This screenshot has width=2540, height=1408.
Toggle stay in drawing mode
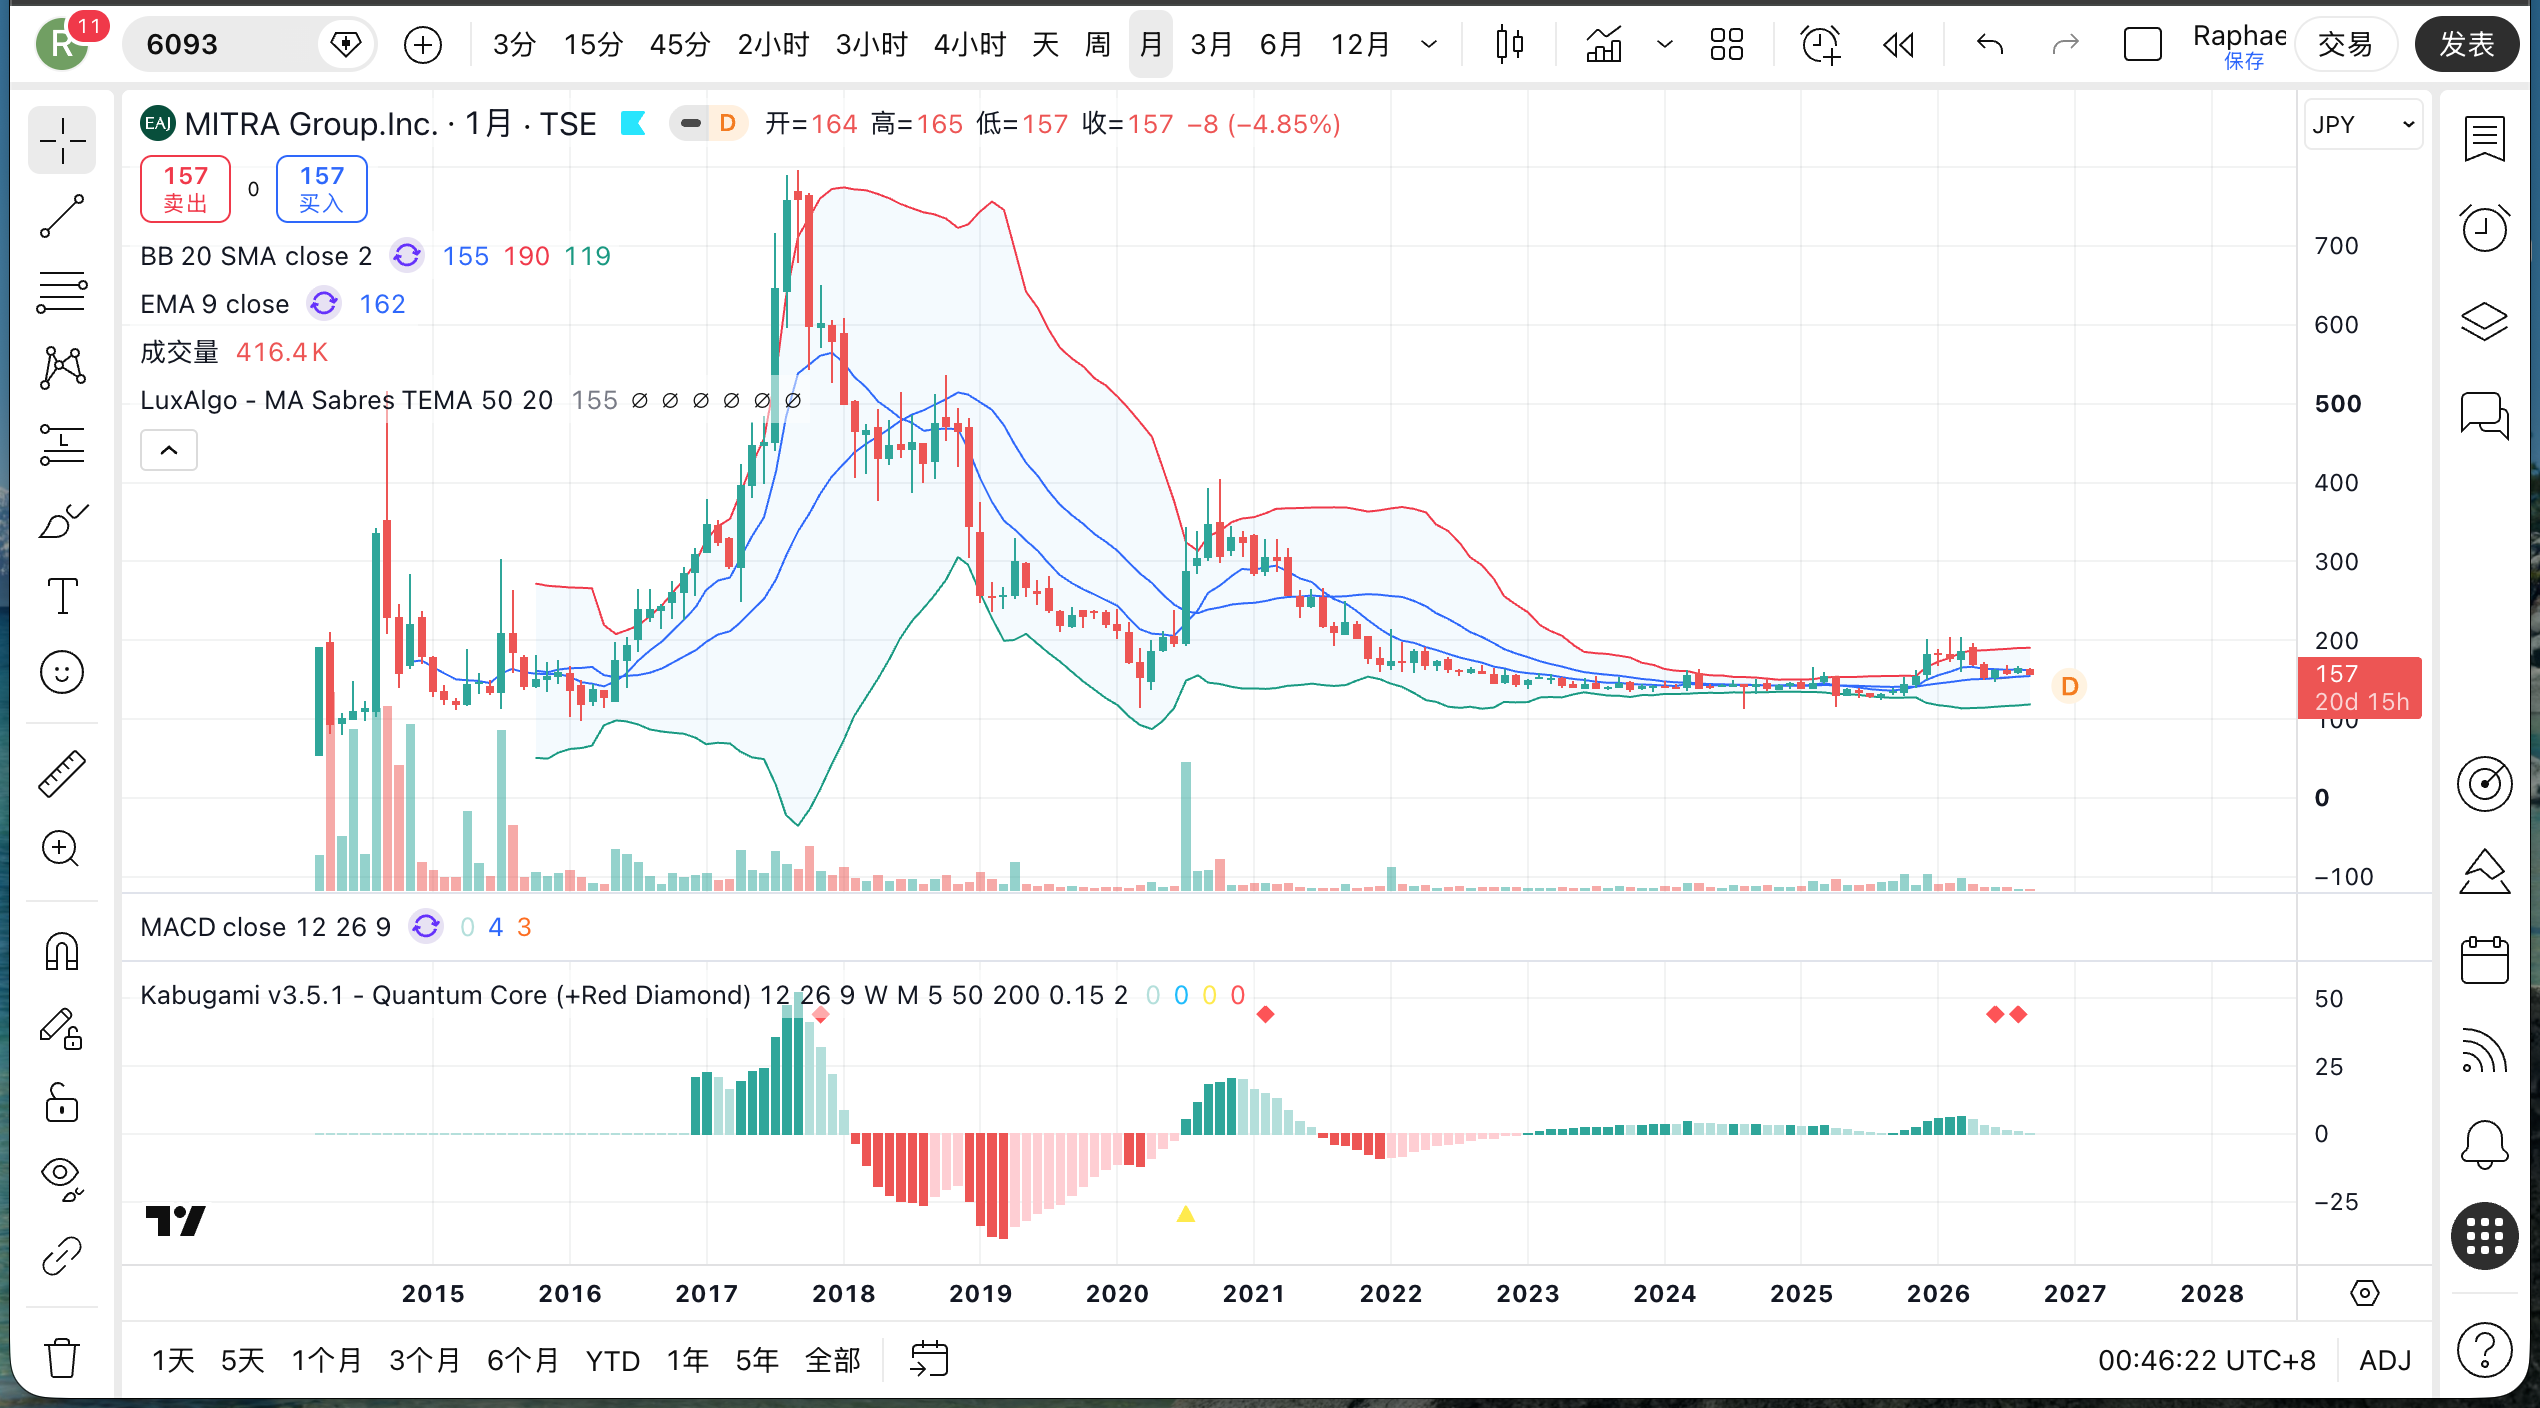point(62,1028)
